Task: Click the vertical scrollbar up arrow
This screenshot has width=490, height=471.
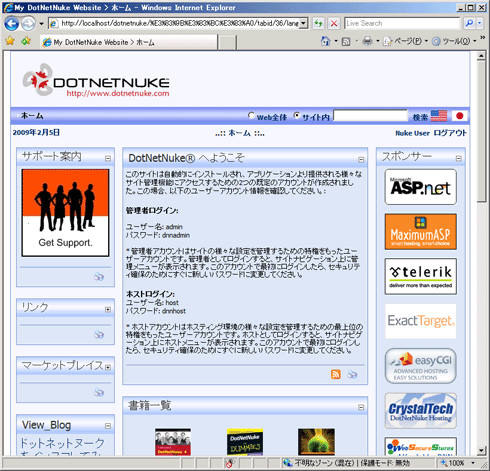Action: pos(481,56)
